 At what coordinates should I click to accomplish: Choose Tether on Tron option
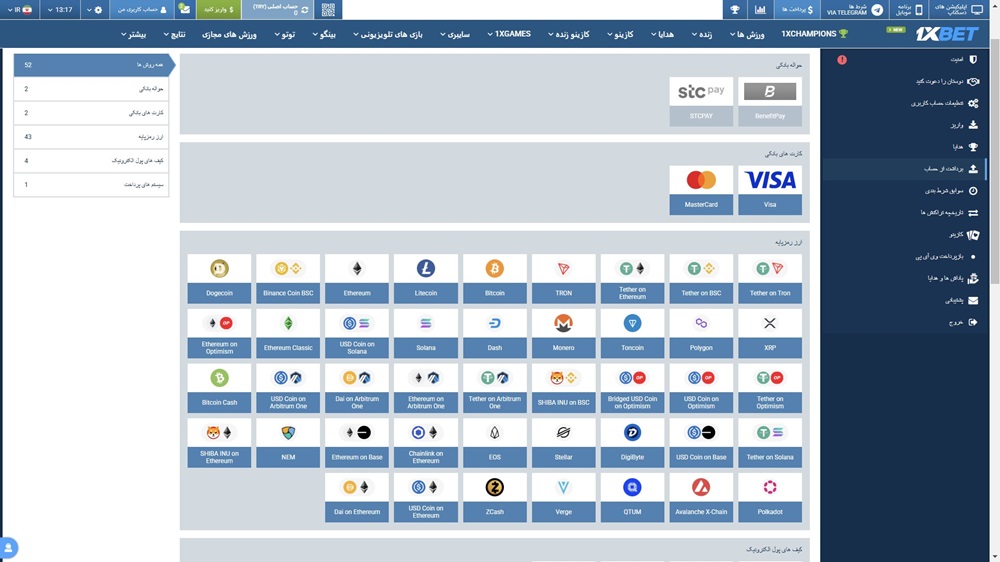770,278
